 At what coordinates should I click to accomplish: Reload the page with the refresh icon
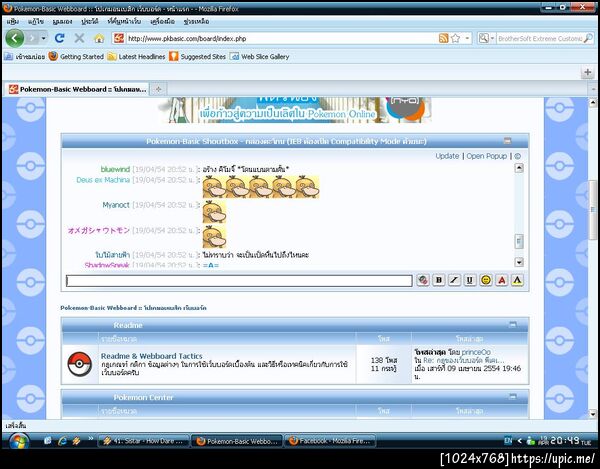coord(59,38)
